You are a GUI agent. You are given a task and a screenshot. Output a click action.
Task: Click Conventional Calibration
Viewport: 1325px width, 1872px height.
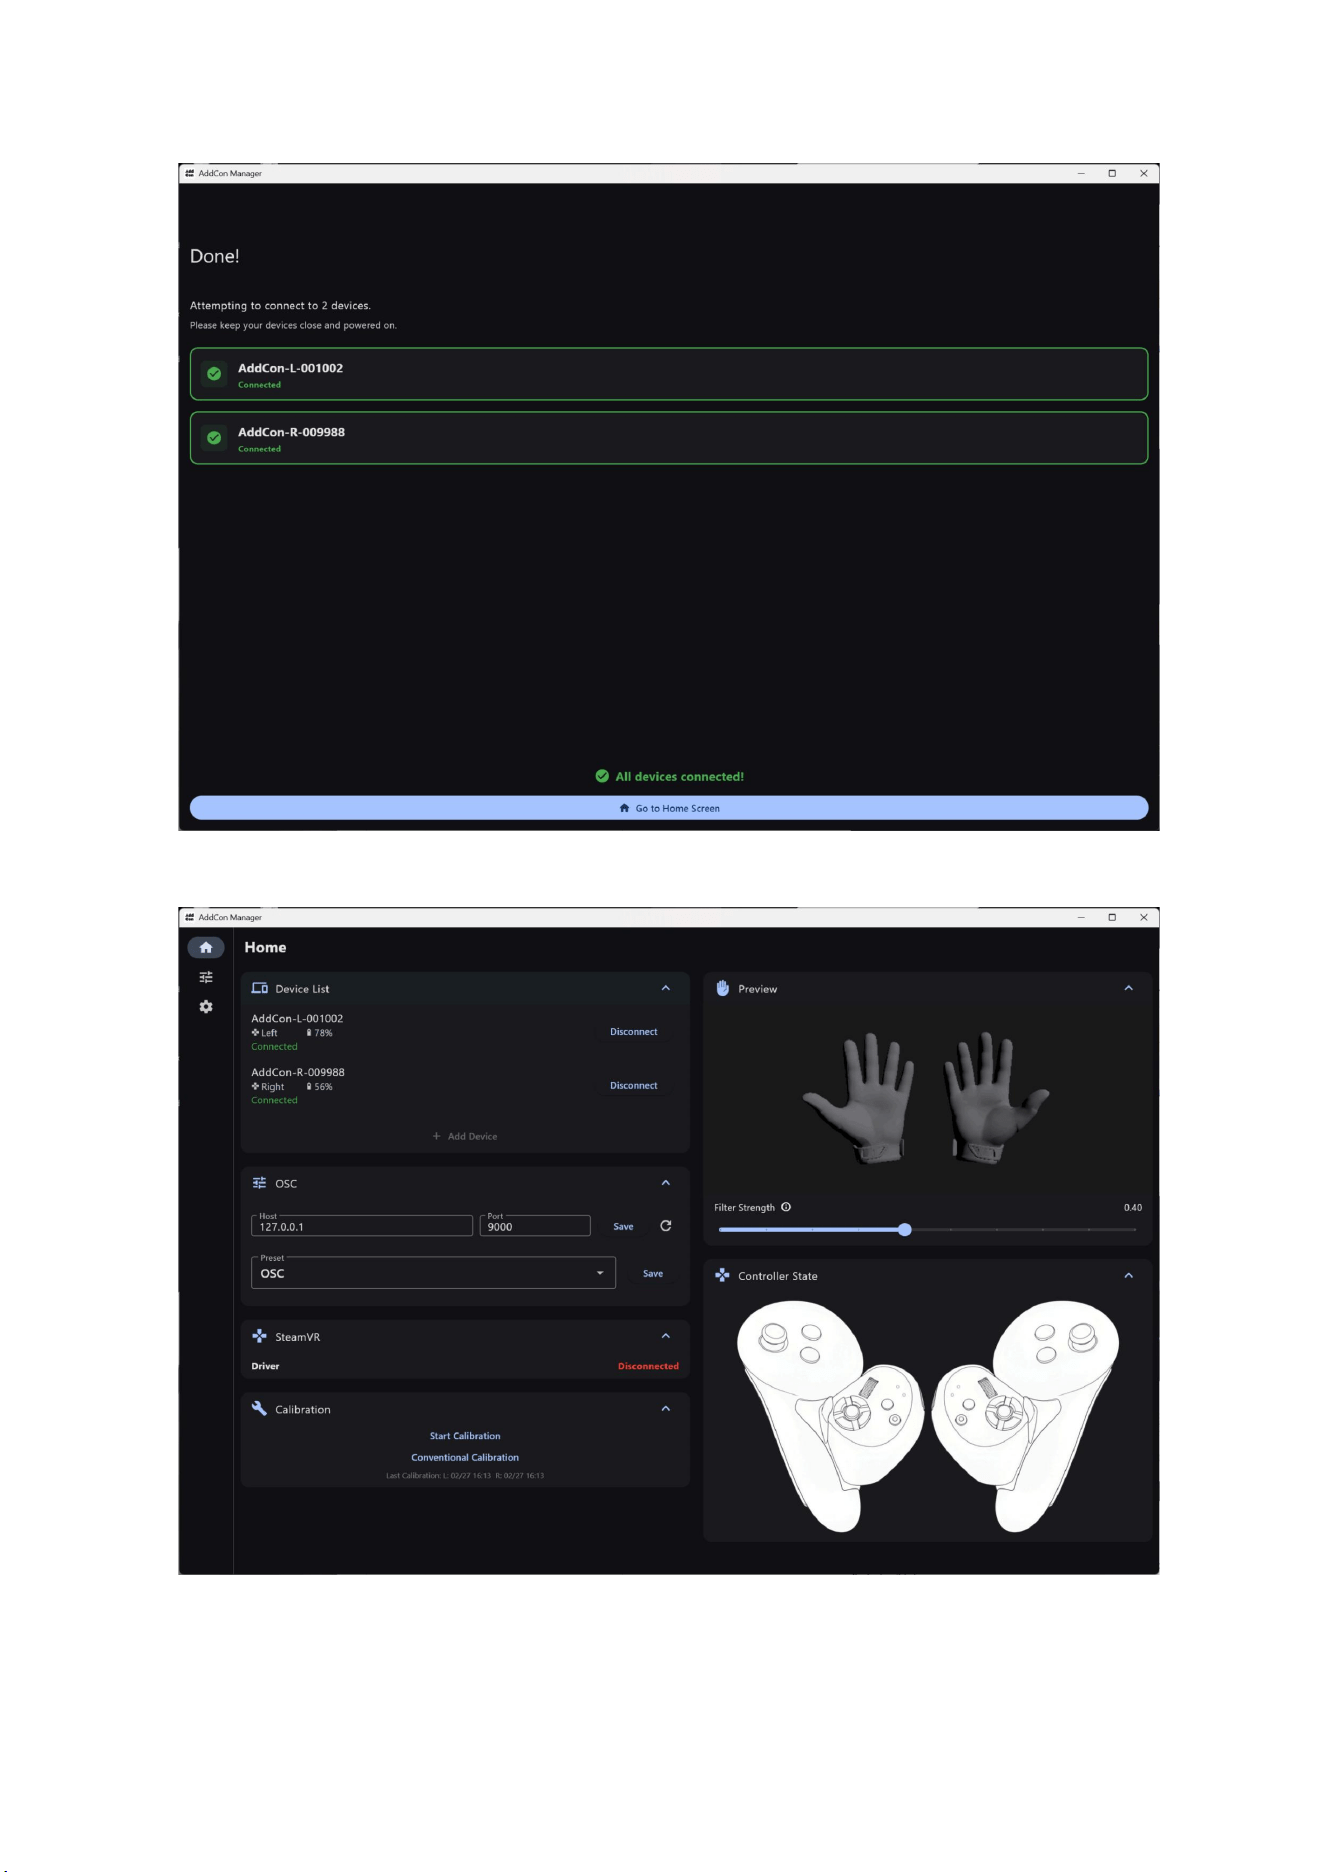(465, 1458)
